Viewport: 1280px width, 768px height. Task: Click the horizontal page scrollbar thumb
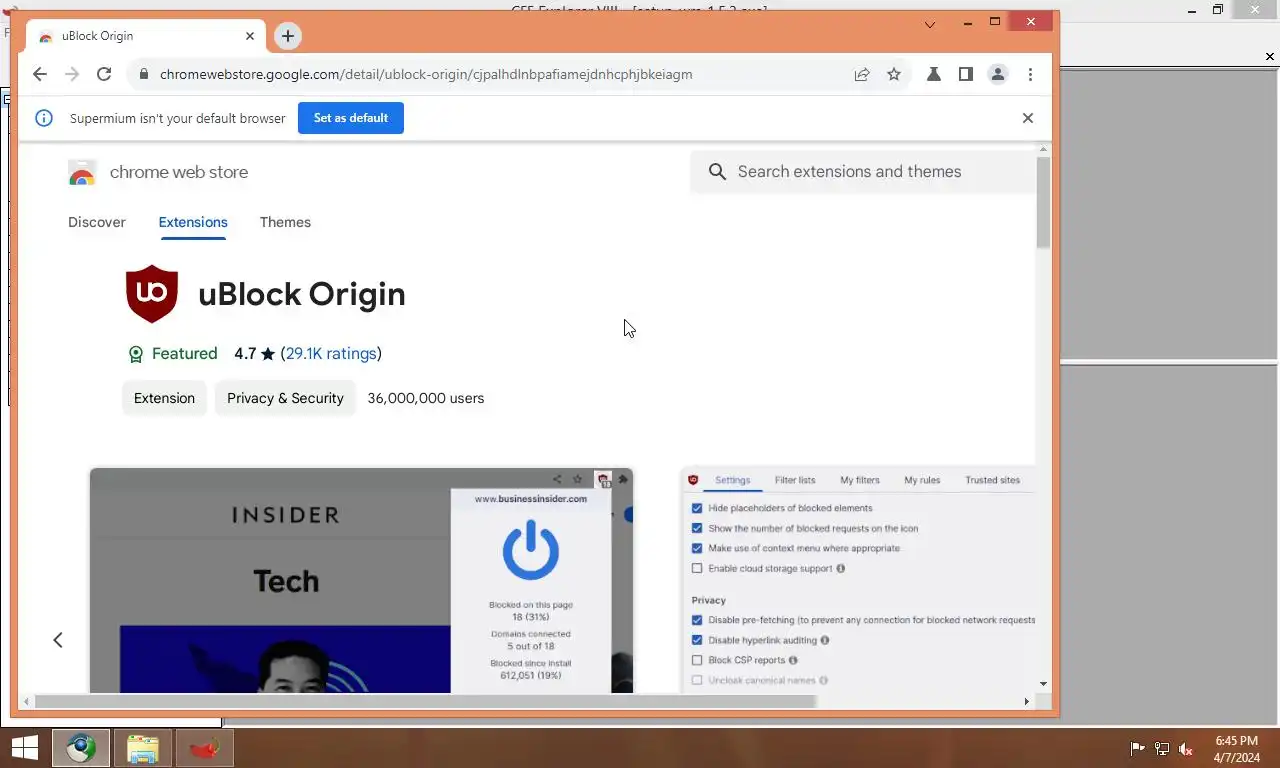(426, 701)
